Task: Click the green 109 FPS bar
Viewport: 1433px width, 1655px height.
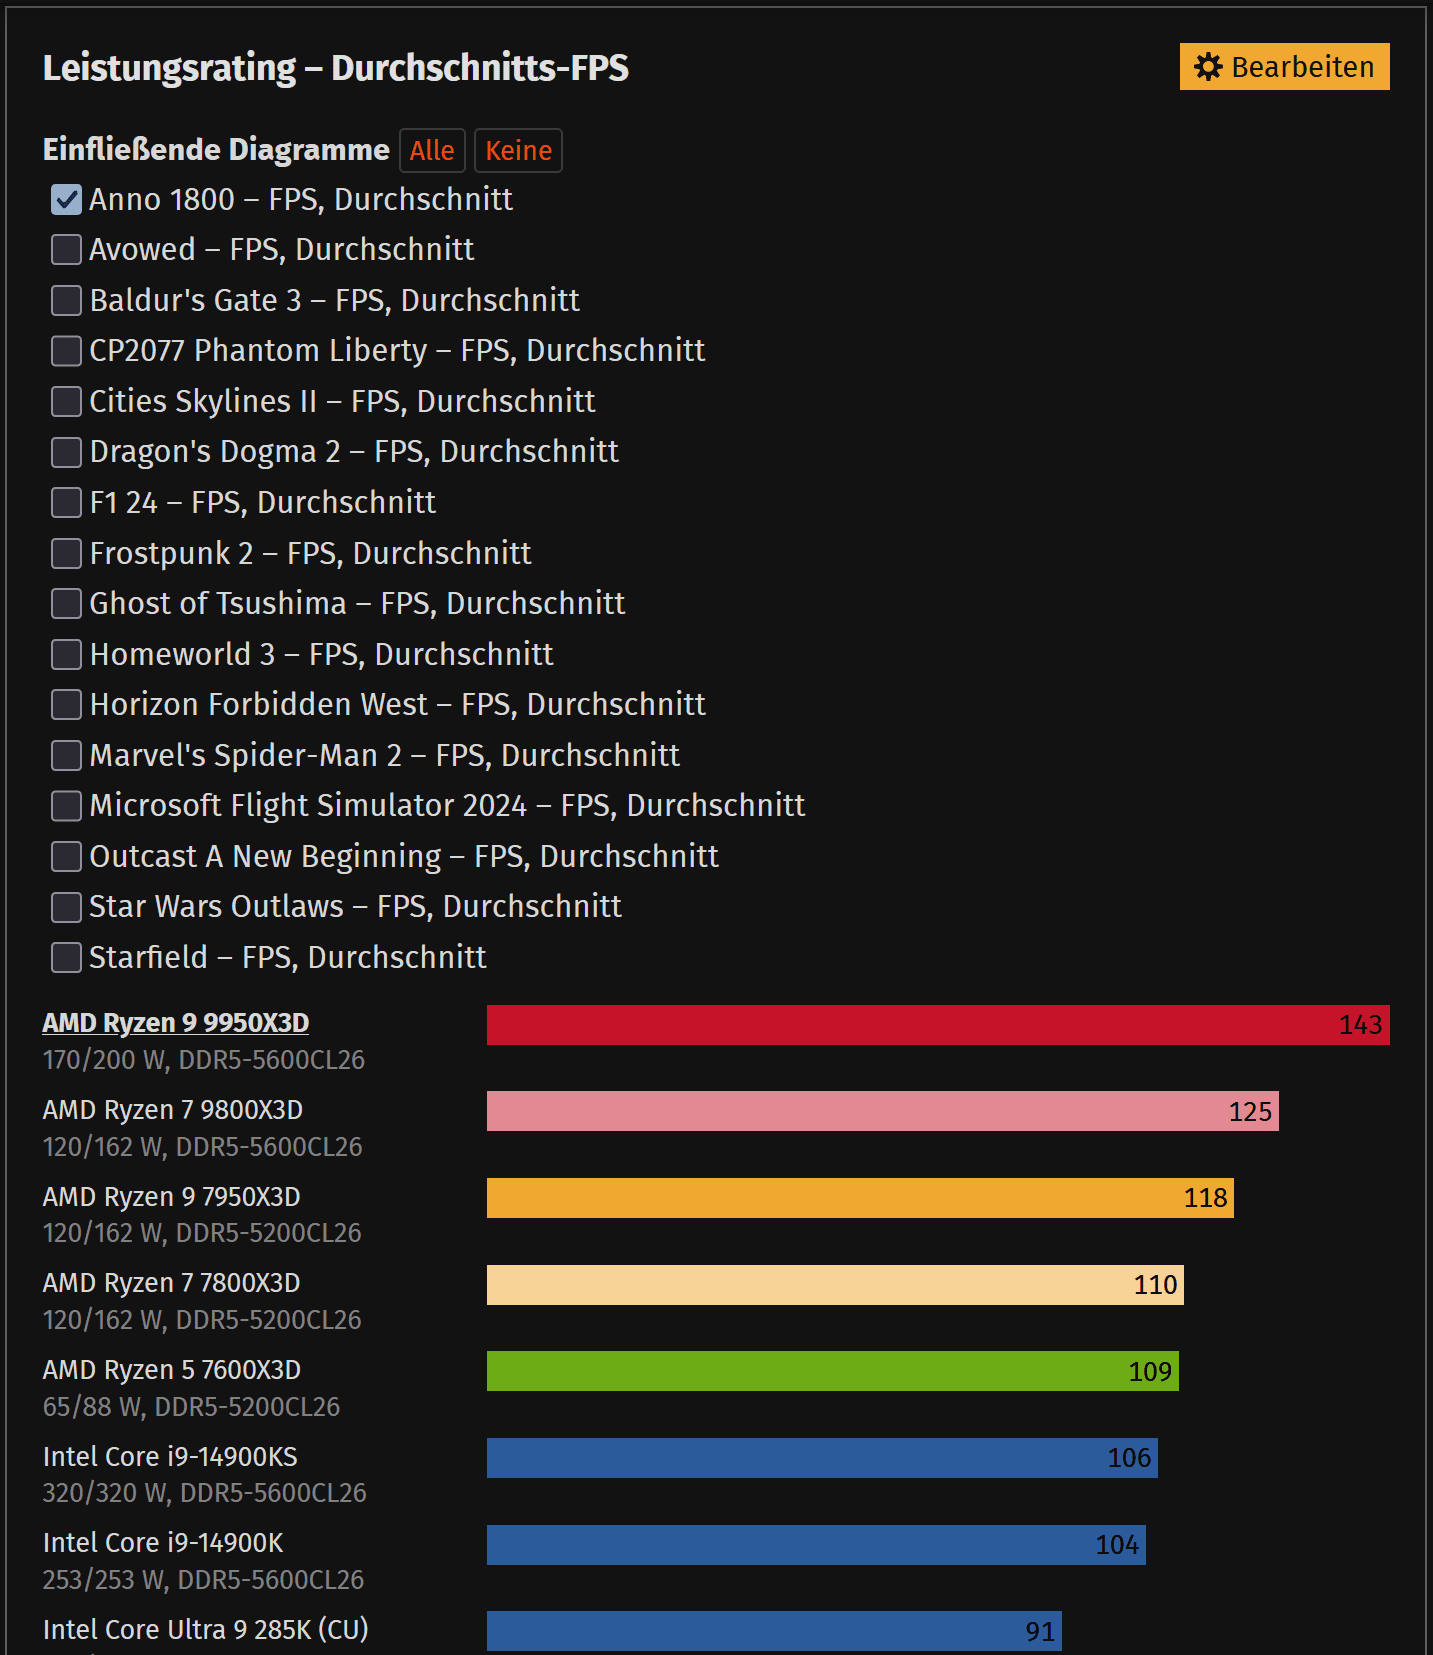Action: click(833, 1371)
